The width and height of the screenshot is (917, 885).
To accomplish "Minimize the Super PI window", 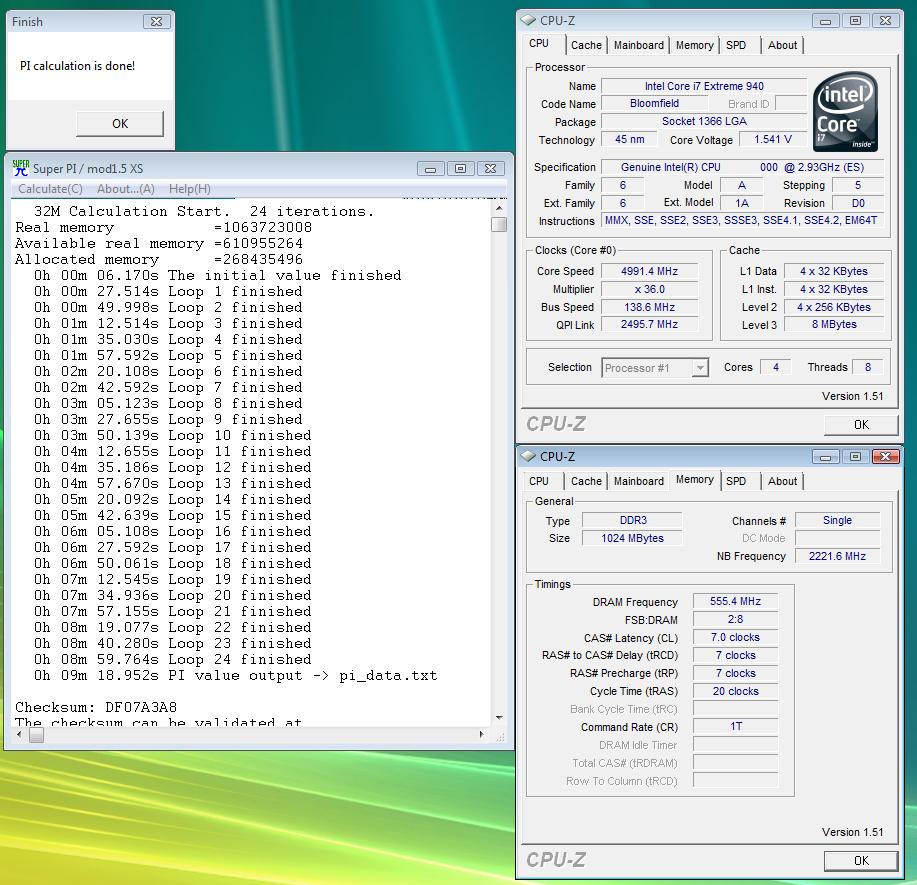I will coord(430,168).
